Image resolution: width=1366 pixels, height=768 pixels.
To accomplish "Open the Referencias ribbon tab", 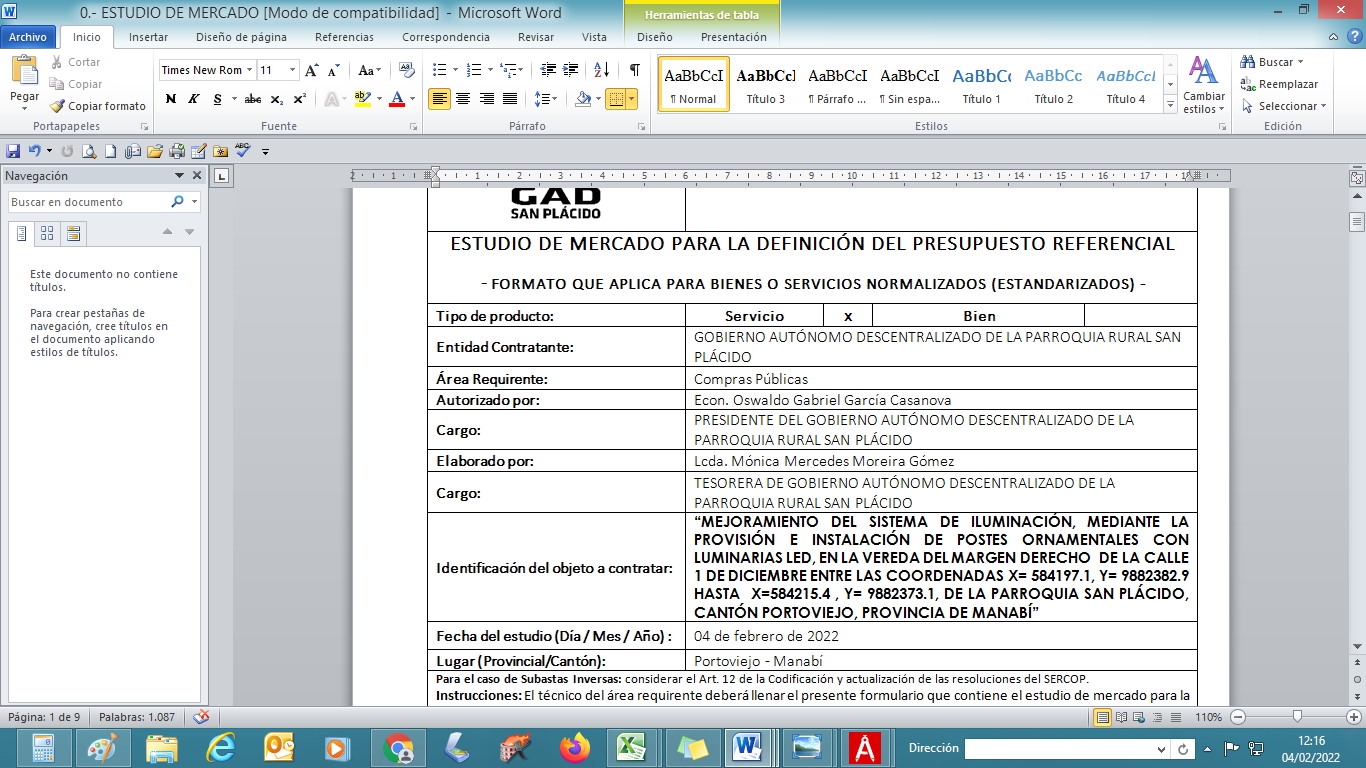I will tap(344, 37).
